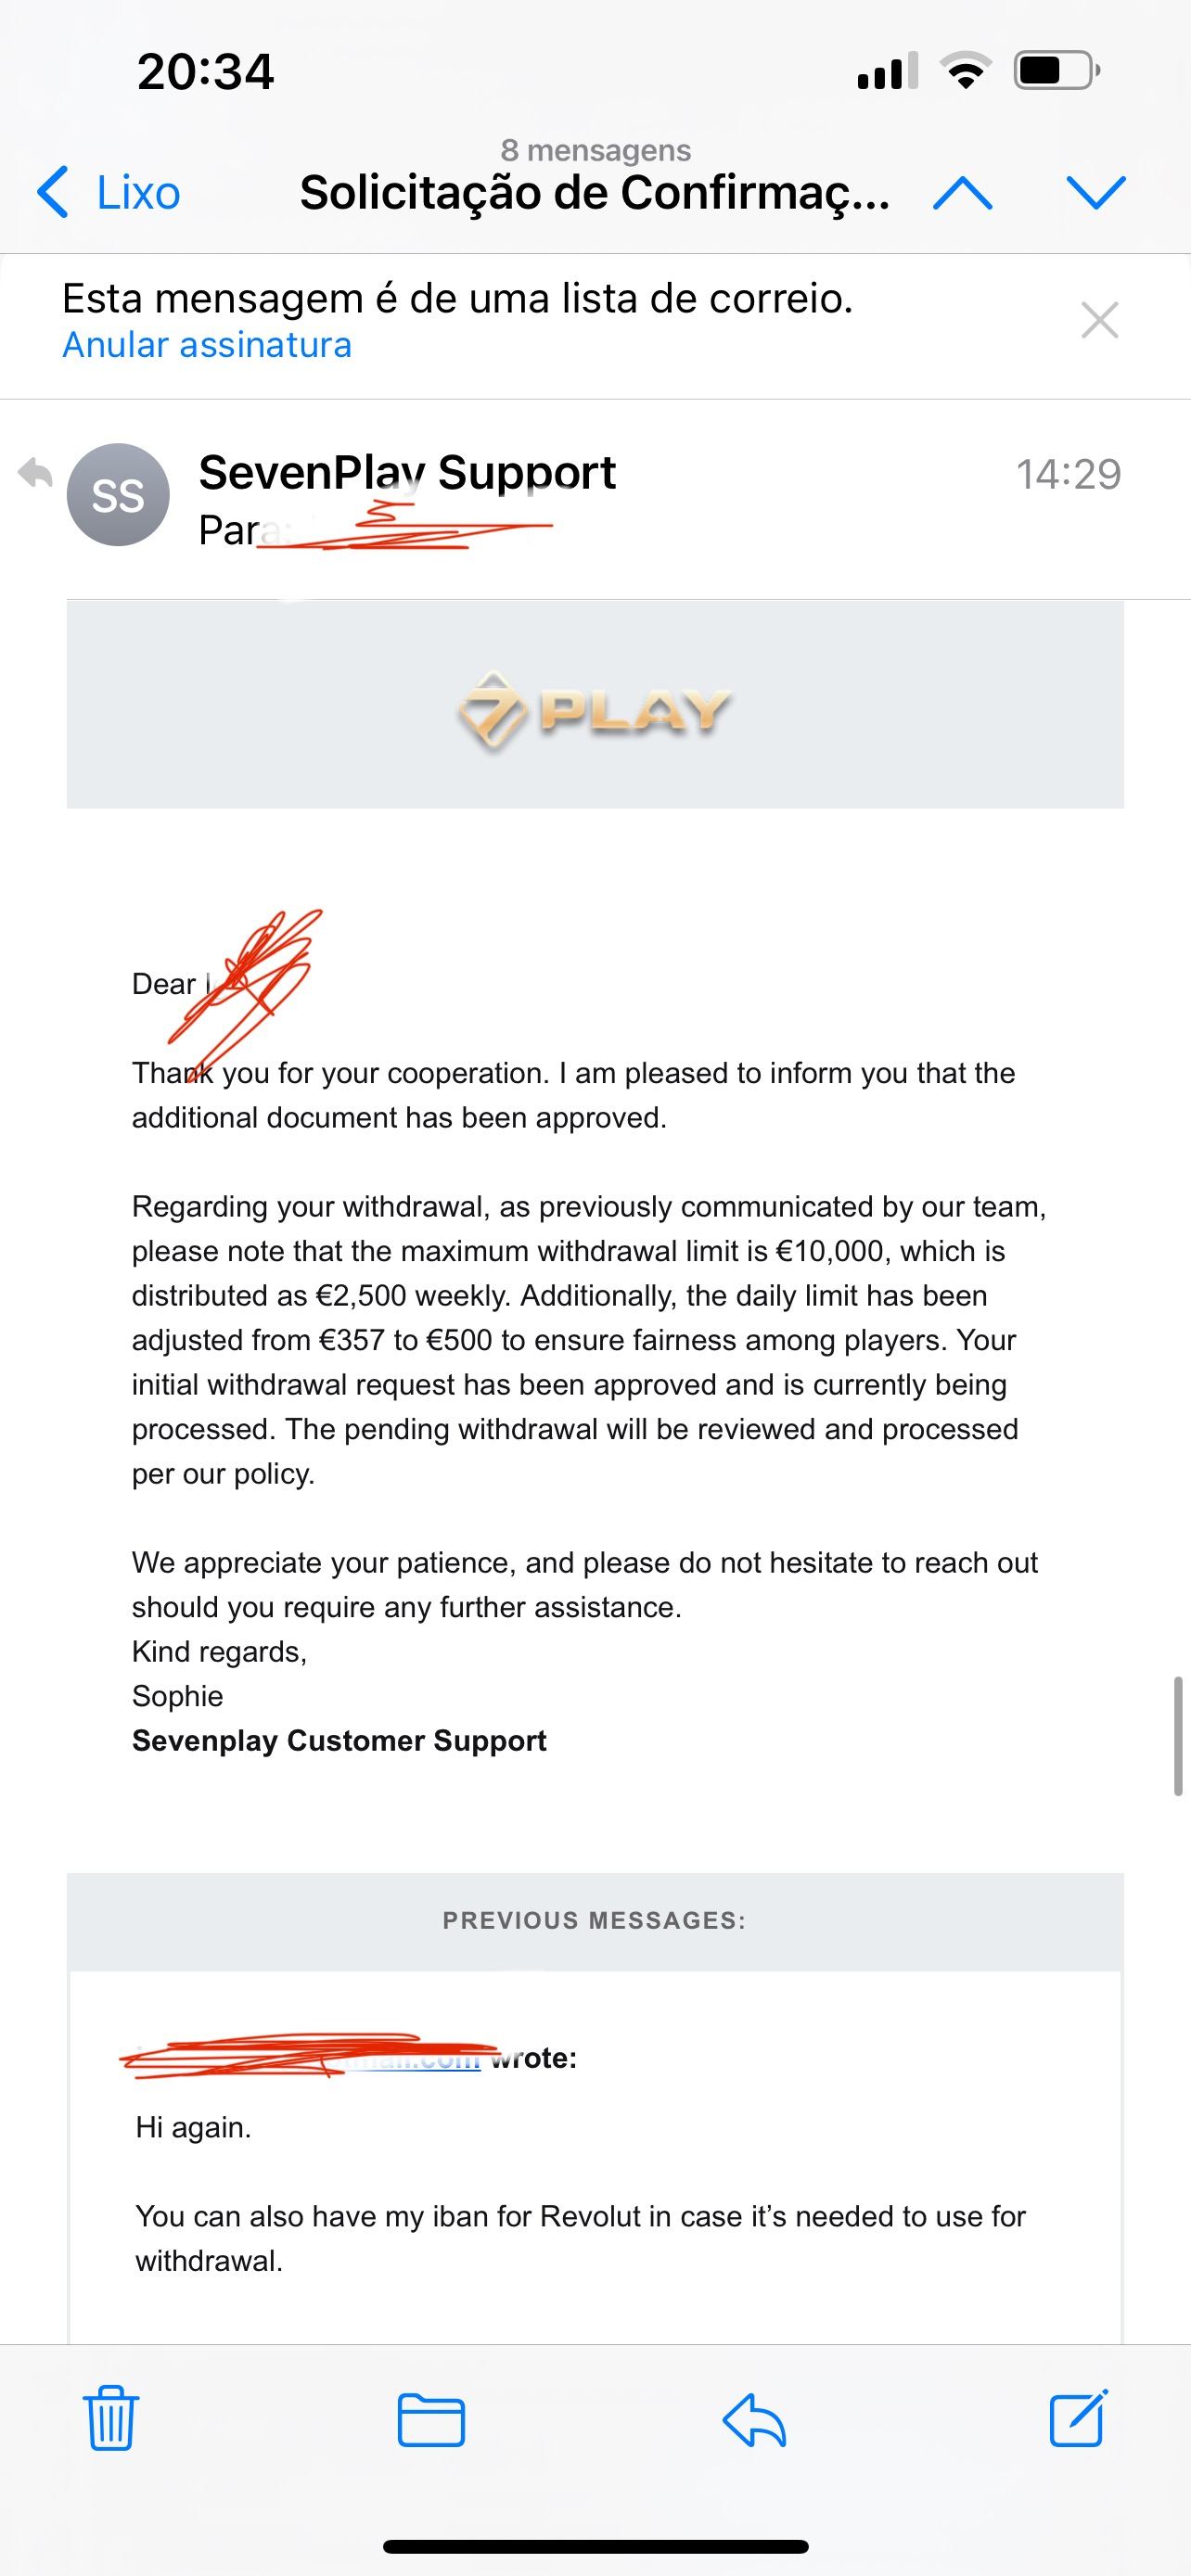Tap the status bar clock
The height and width of the screenshot is (2576, 1191).
click(206, 72)
